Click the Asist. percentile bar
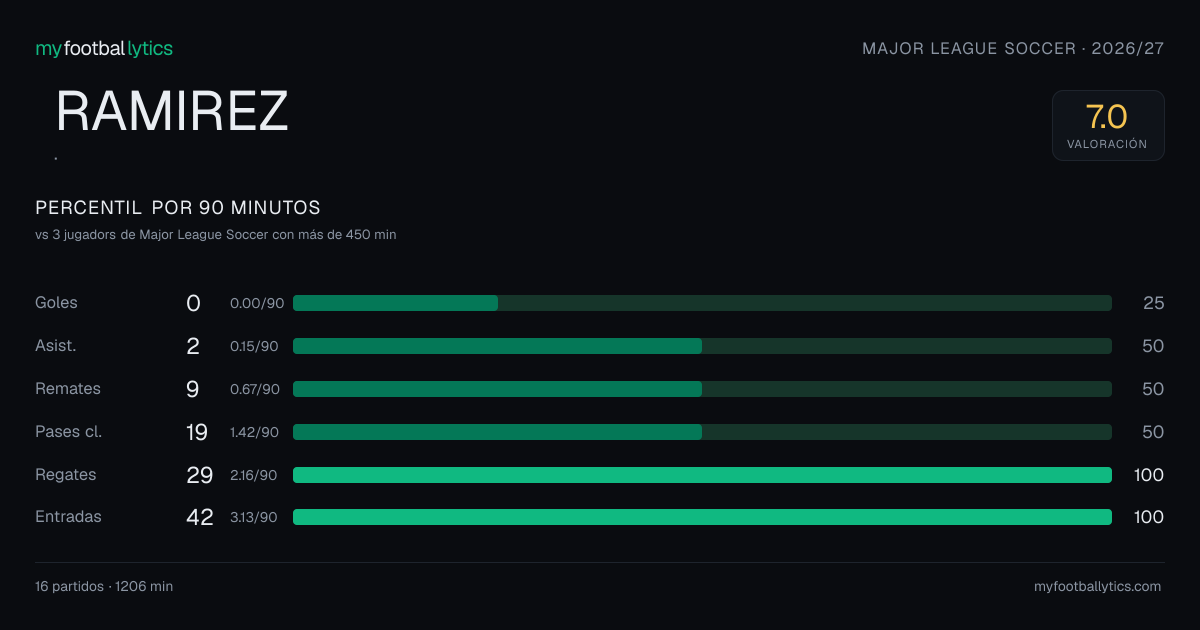The width and height of the screenshot is (1200, 630). pos(702,346)
